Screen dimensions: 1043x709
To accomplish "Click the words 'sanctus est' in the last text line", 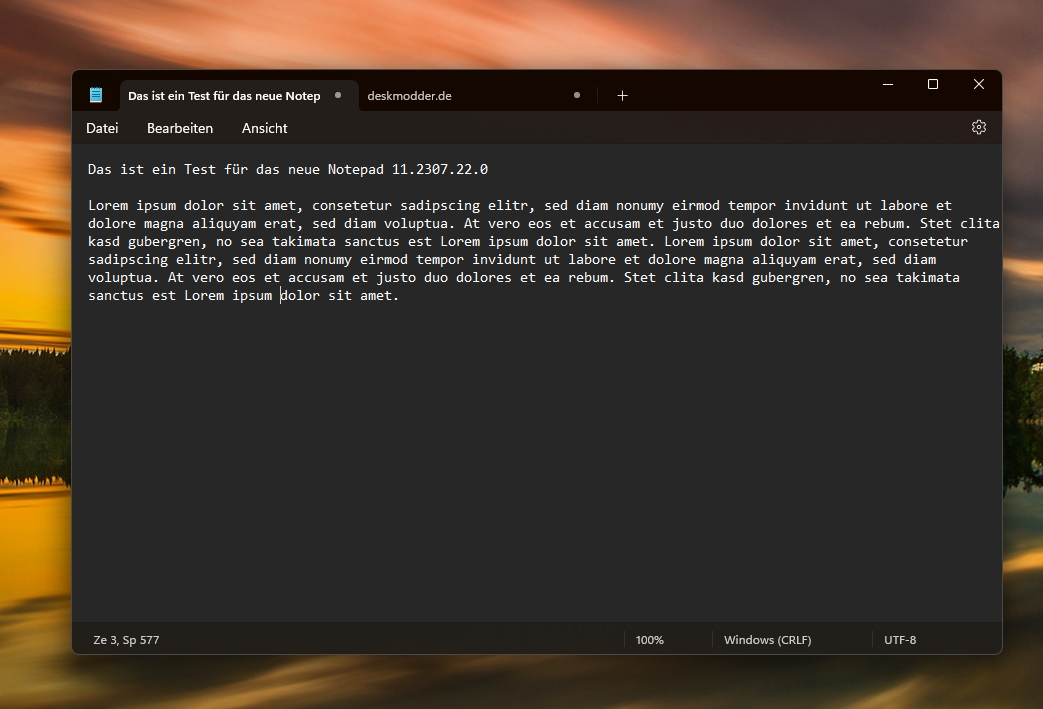I will (x=132, y=295).
